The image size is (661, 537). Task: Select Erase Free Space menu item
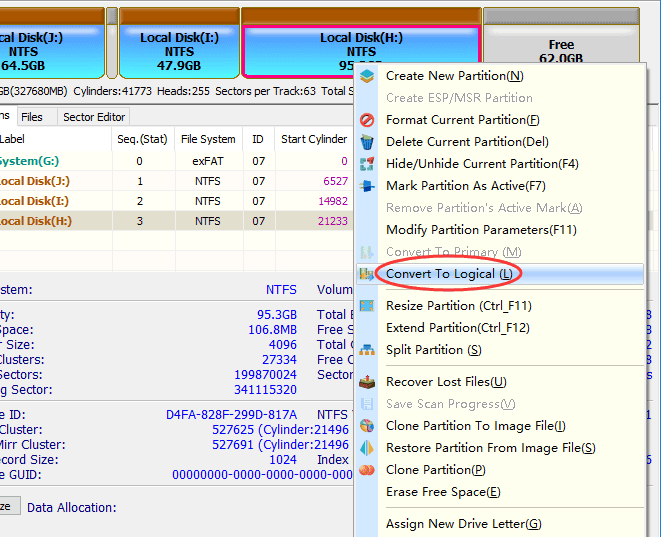point(443,492)
